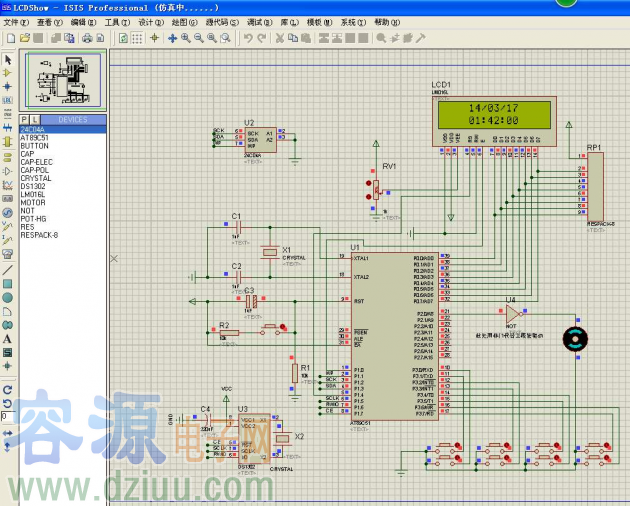Click the rotate clockwise icon
Viewport: 630px width, 506px height.
(x=7, y=389)
